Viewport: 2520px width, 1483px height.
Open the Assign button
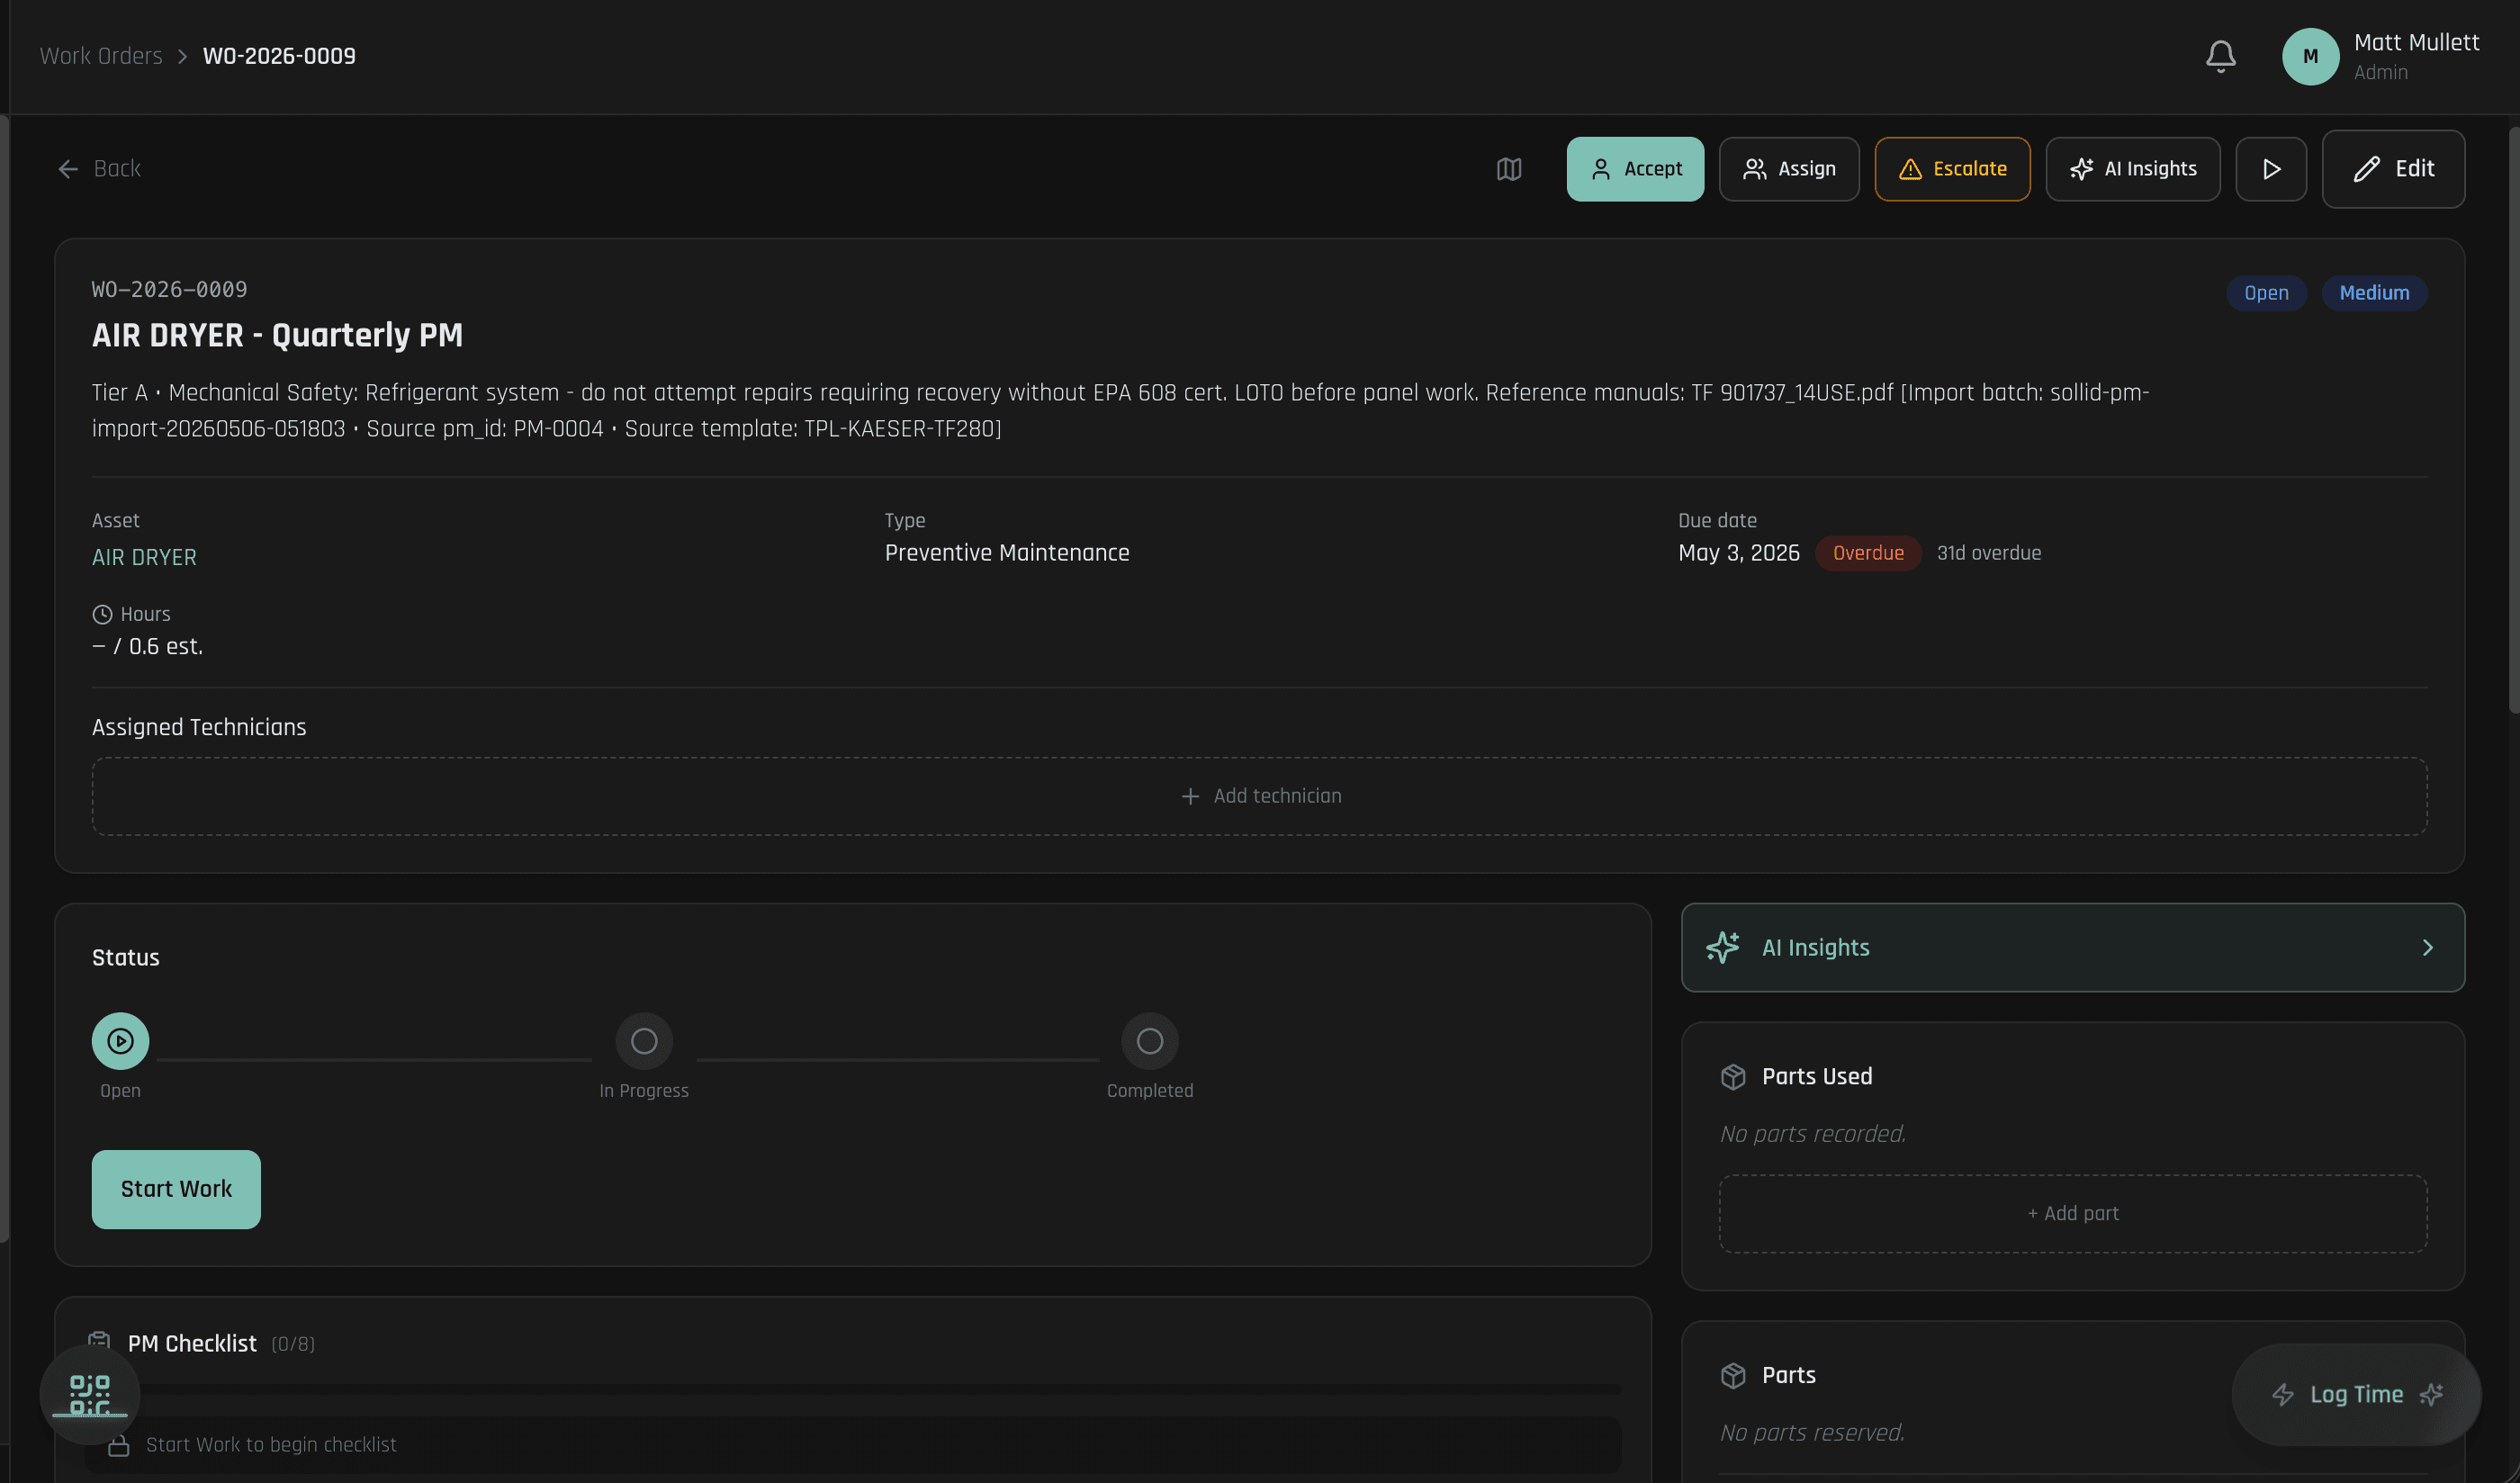click(x=1788, y=169)
